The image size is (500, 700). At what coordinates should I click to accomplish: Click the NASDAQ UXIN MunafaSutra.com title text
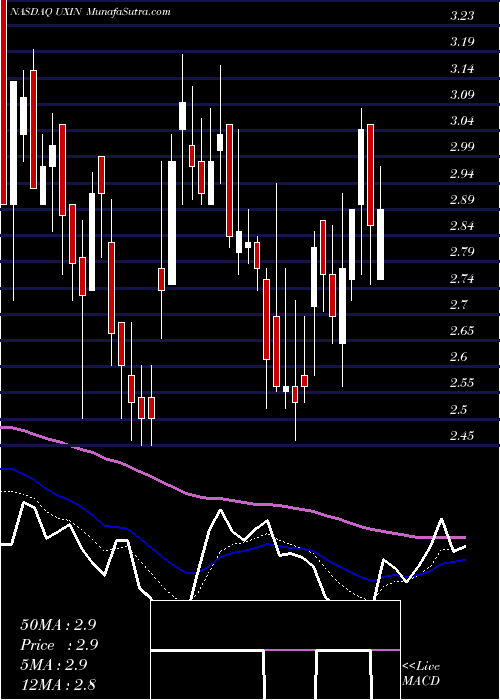(x=89, y=12)
